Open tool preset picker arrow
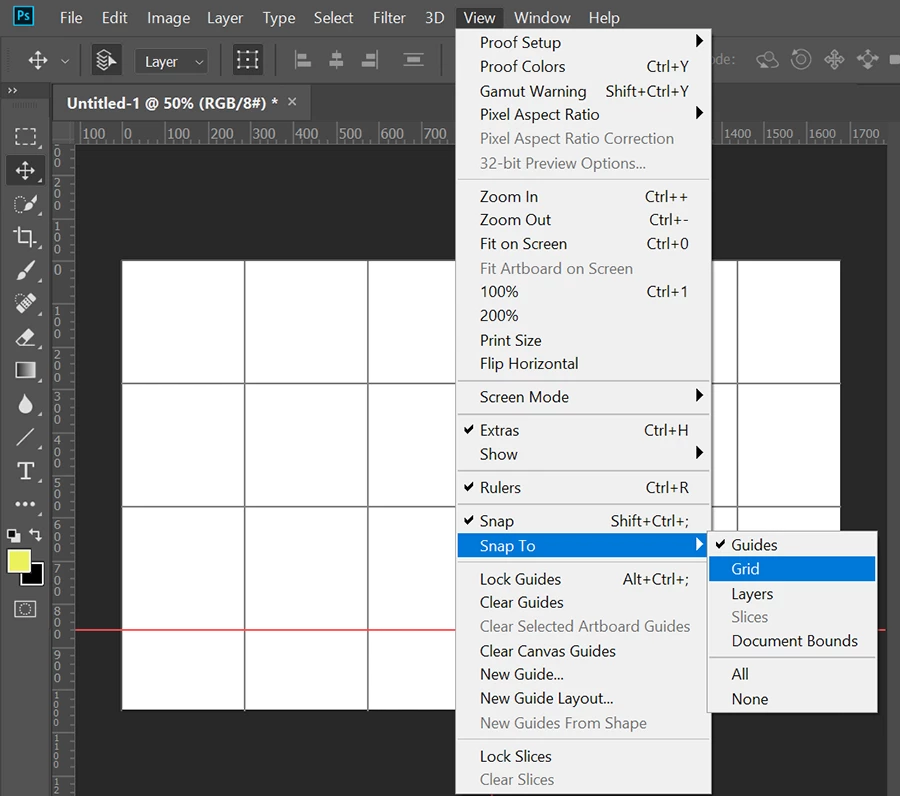900x796 pixels. point(65,61)
